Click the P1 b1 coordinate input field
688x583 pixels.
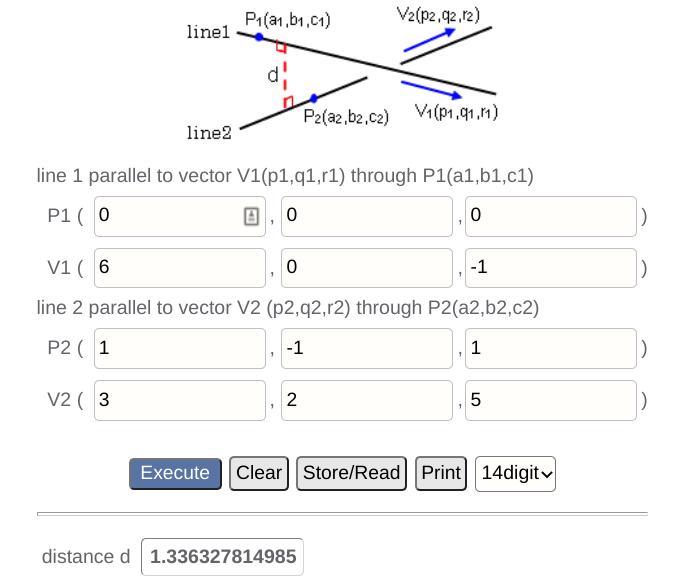tap(366, 216)
